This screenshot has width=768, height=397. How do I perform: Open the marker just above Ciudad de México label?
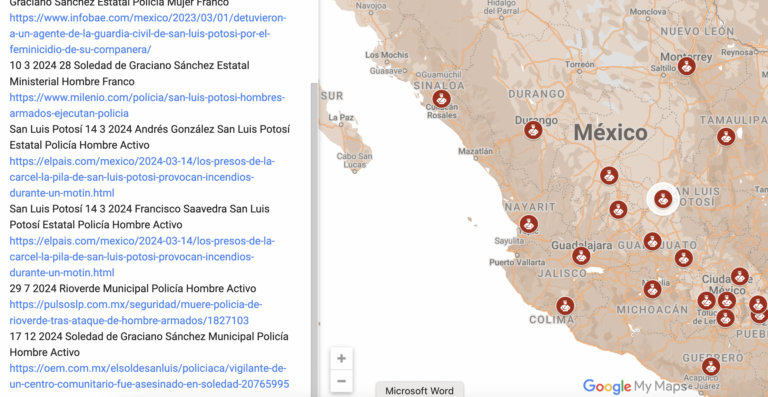click(740, 276)
